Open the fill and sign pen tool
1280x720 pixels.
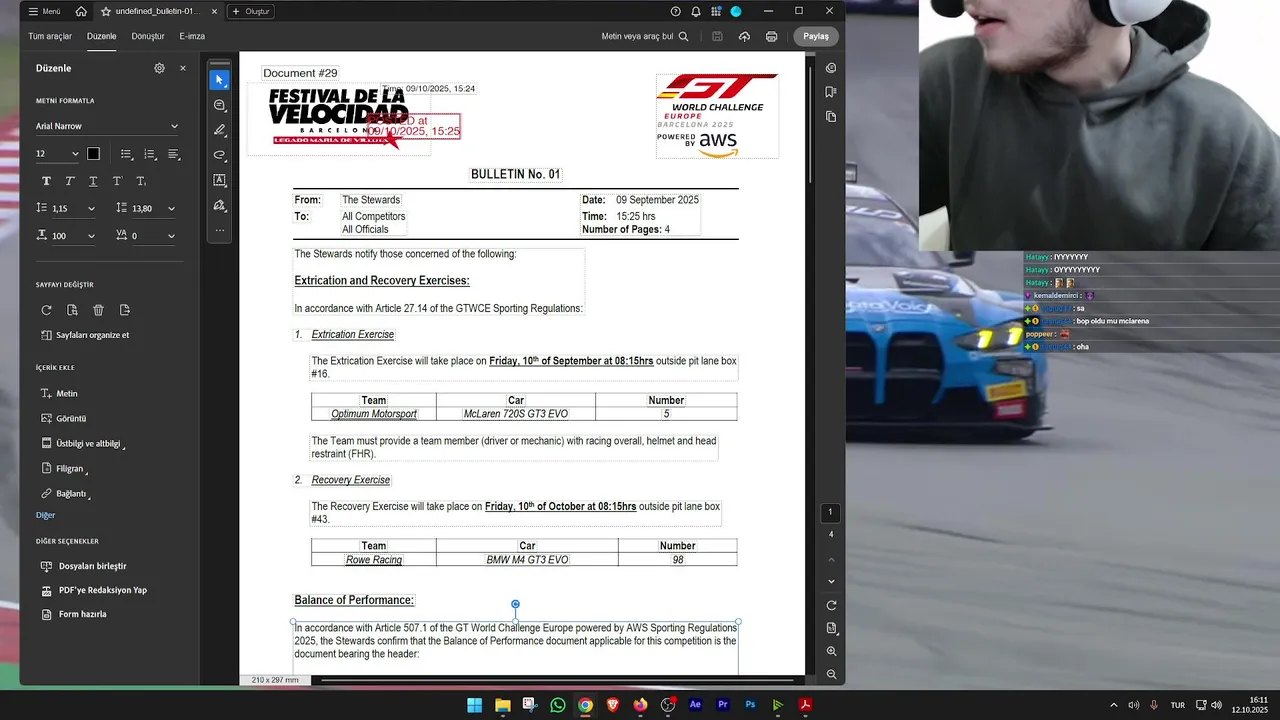219,205
